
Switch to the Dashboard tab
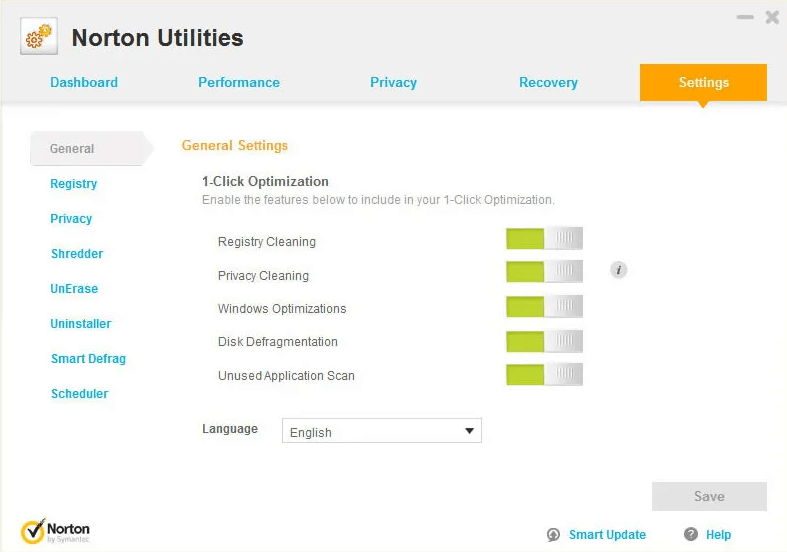tap(84, 83)
